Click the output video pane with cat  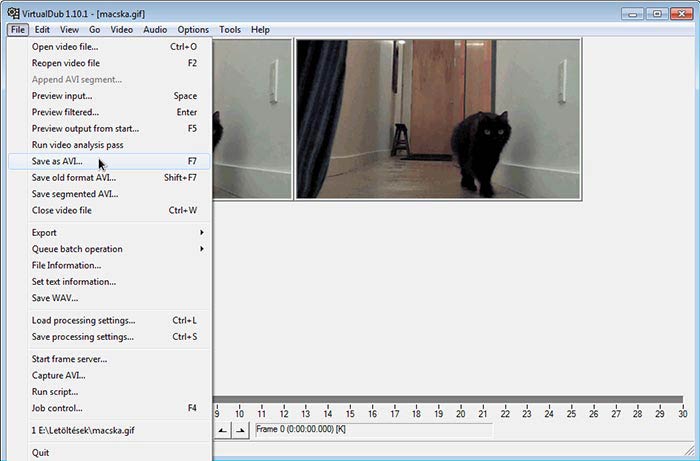pos(438,119)
